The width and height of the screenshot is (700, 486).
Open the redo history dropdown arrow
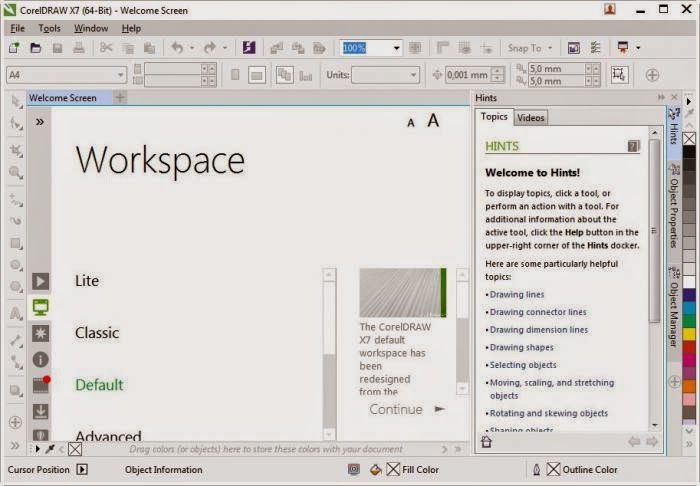click(x=225, y=48)
